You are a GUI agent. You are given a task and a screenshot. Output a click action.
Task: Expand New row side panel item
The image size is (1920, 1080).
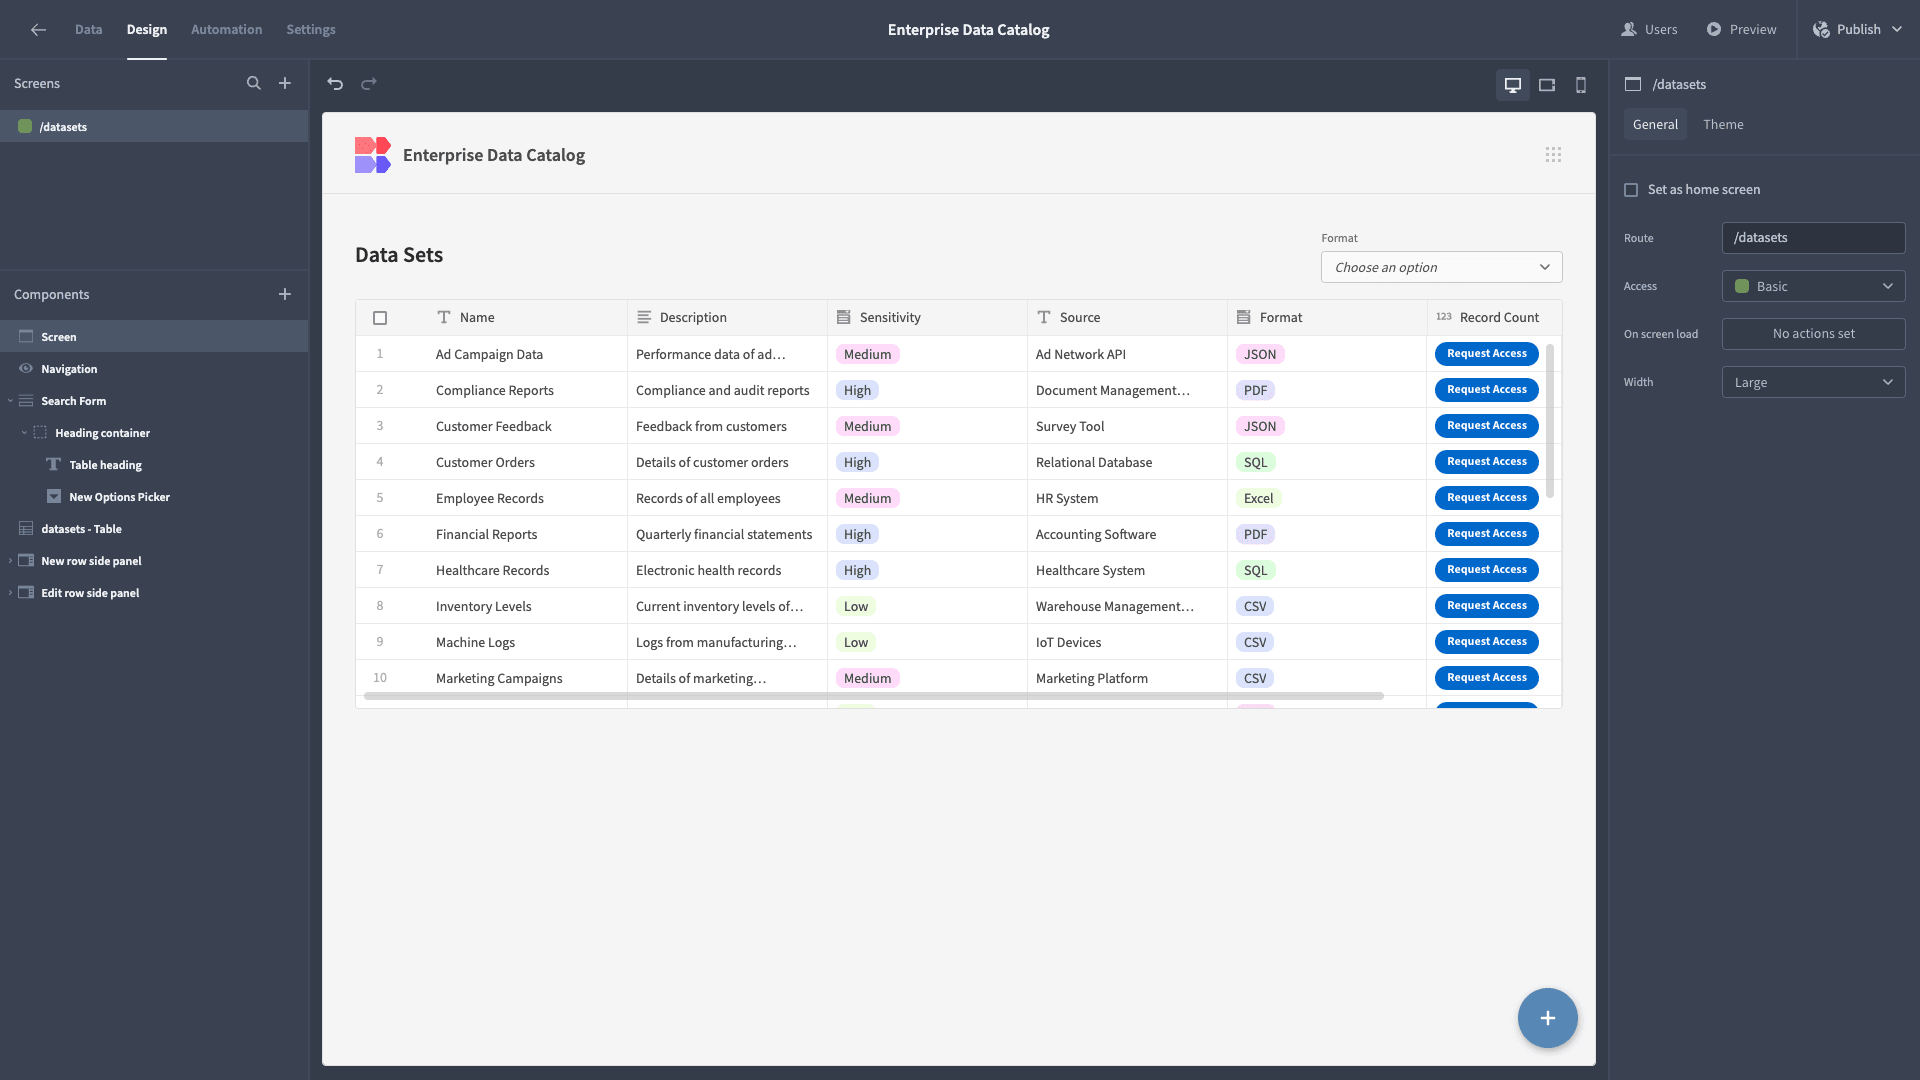click(11, 561)
